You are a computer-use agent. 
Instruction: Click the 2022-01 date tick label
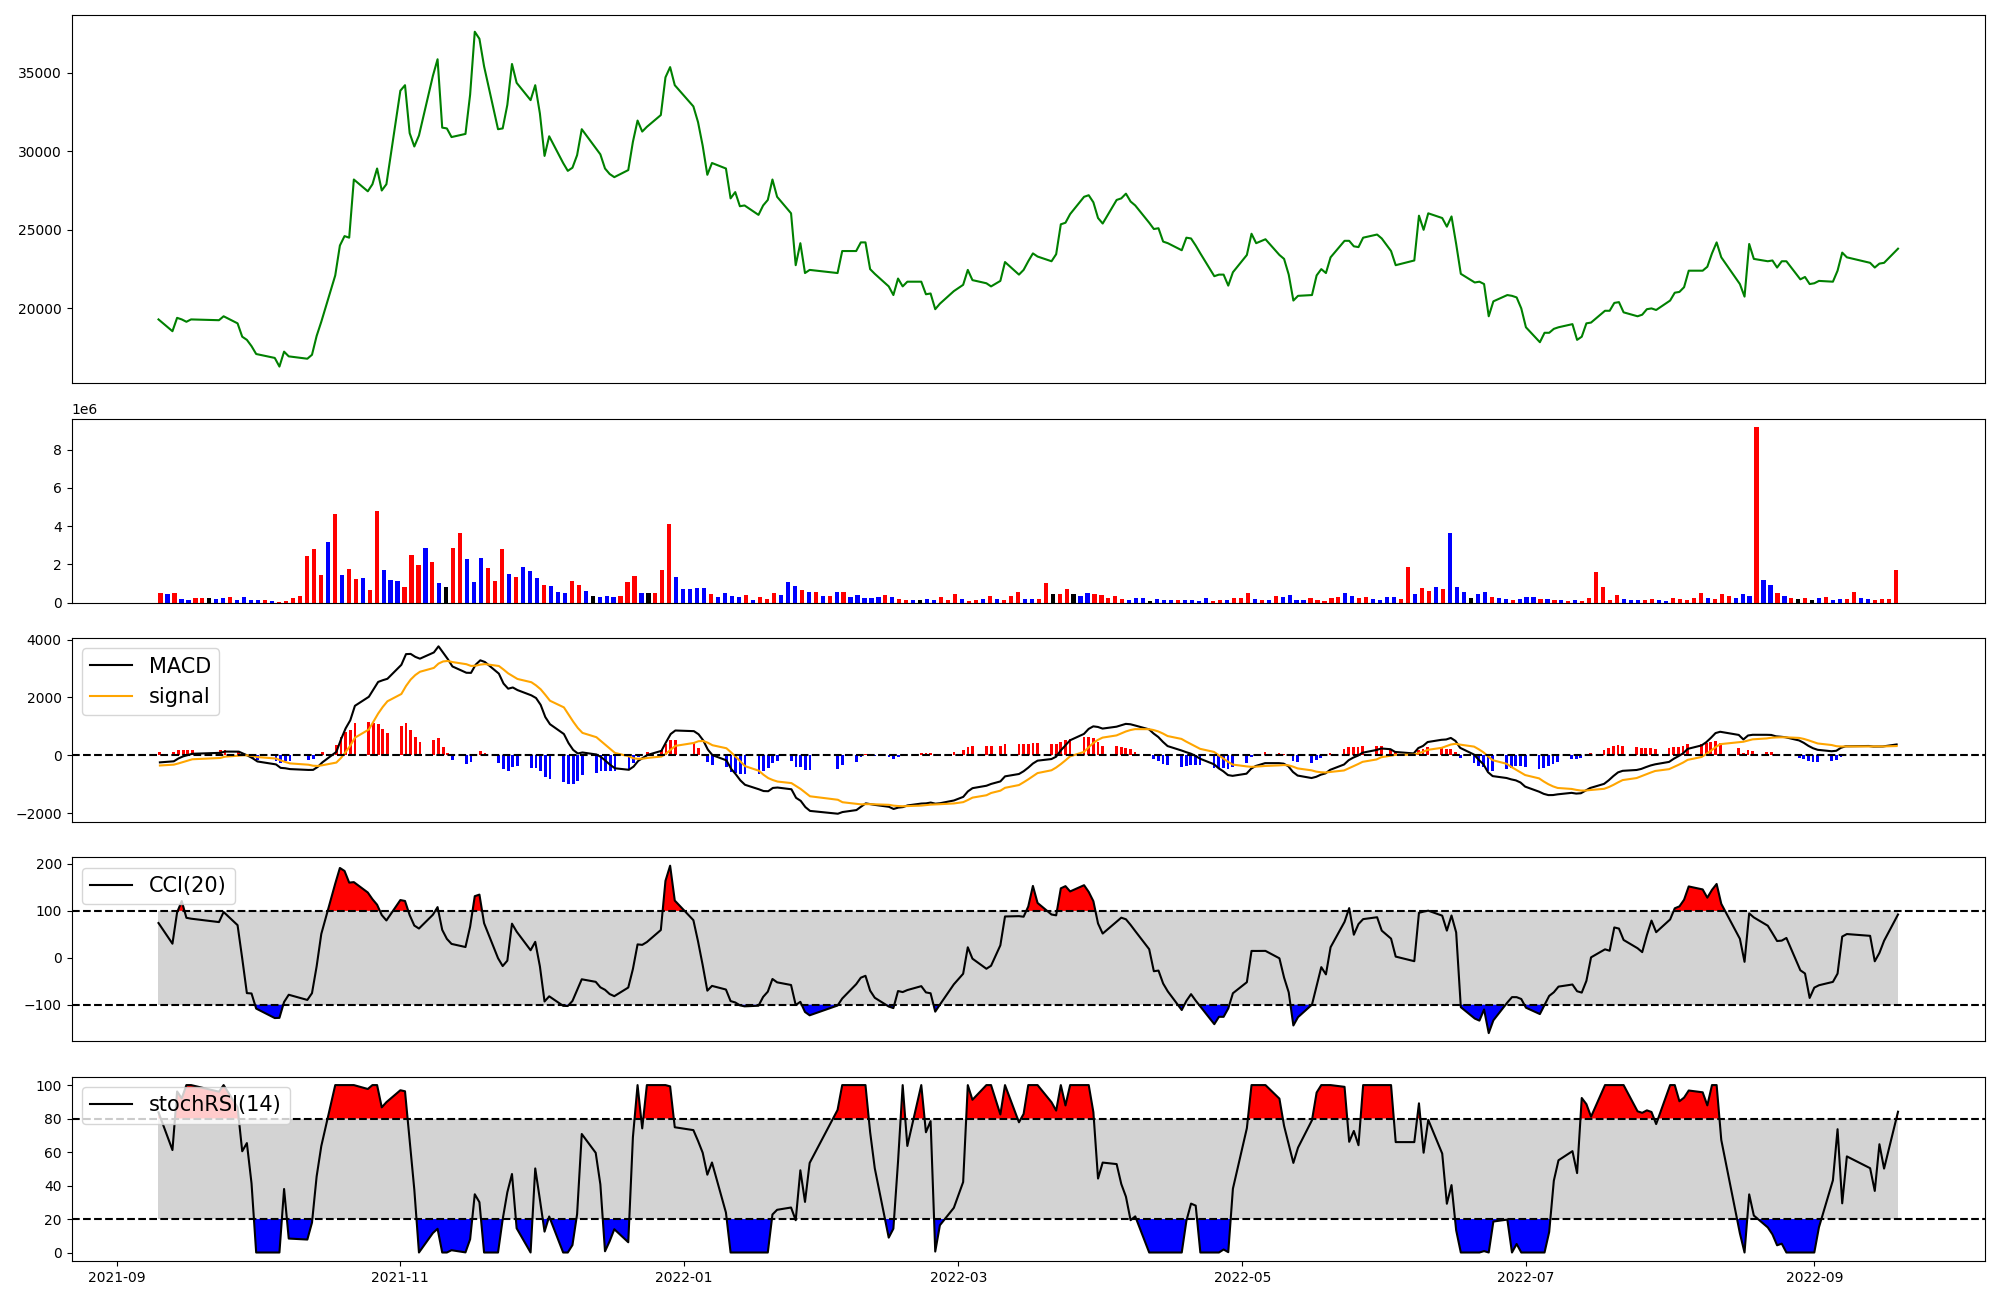coord(684,1277)
